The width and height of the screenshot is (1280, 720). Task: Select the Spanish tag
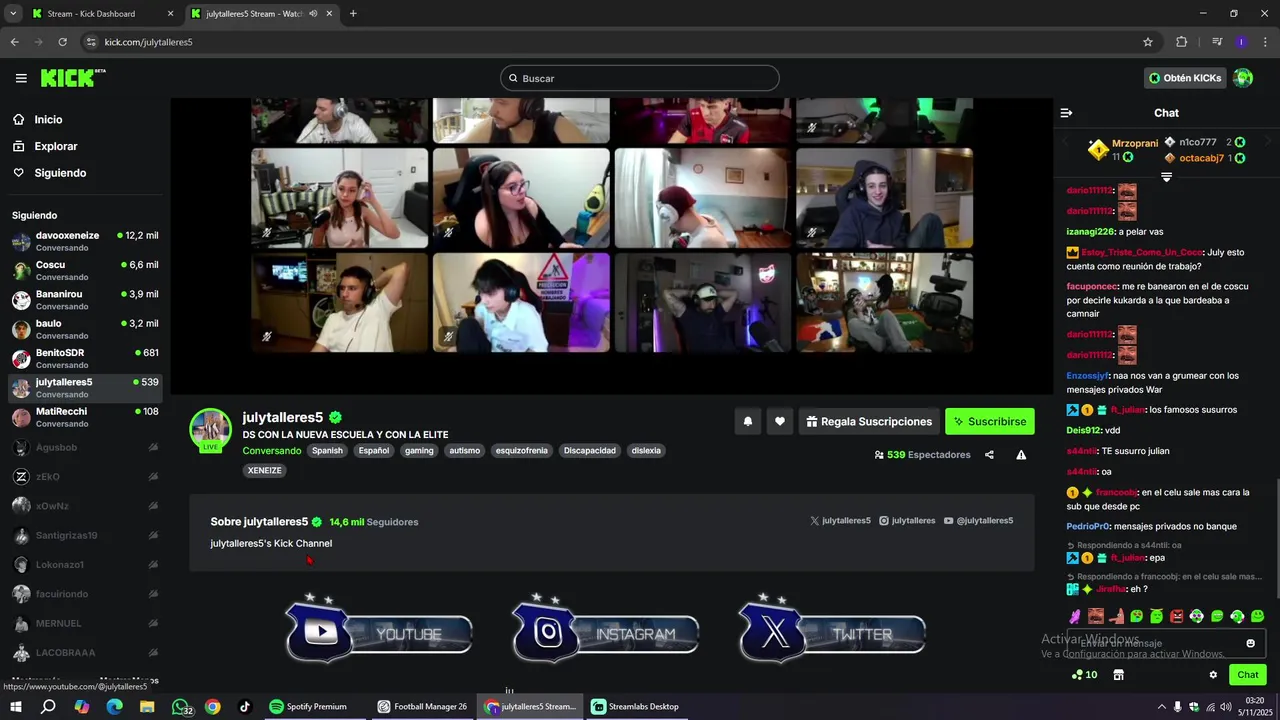[327, 451]
